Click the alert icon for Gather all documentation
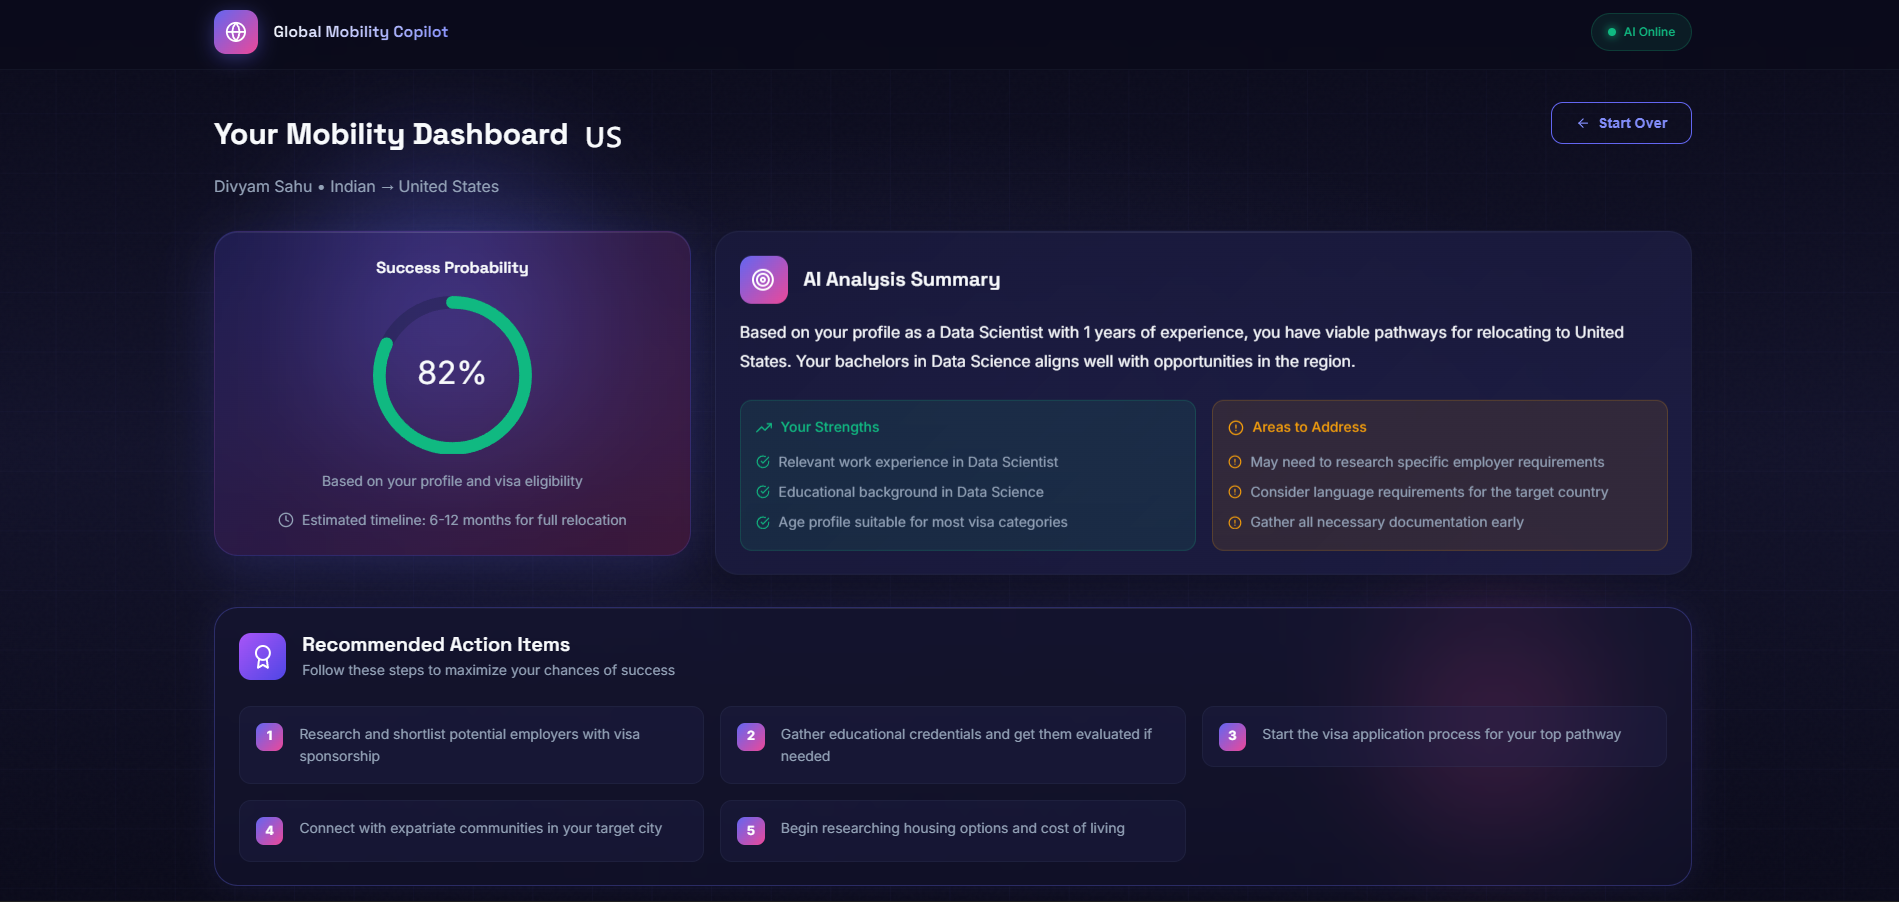 click(x=1235, y=522)
